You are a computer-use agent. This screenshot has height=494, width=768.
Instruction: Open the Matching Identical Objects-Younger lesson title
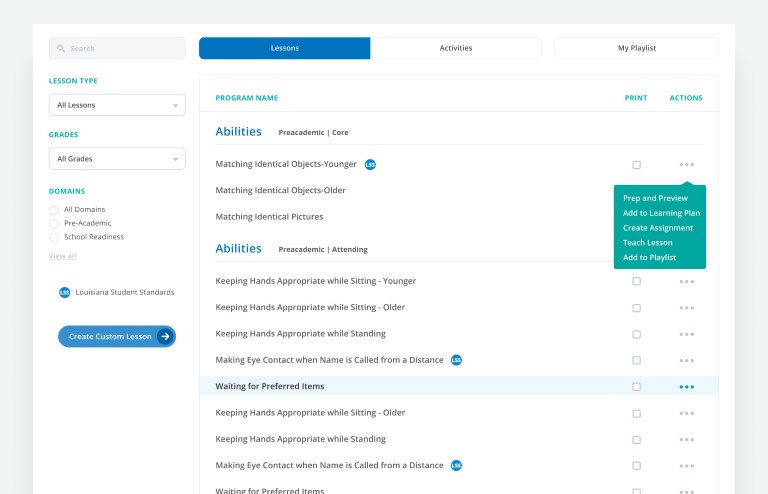(286, 164)
